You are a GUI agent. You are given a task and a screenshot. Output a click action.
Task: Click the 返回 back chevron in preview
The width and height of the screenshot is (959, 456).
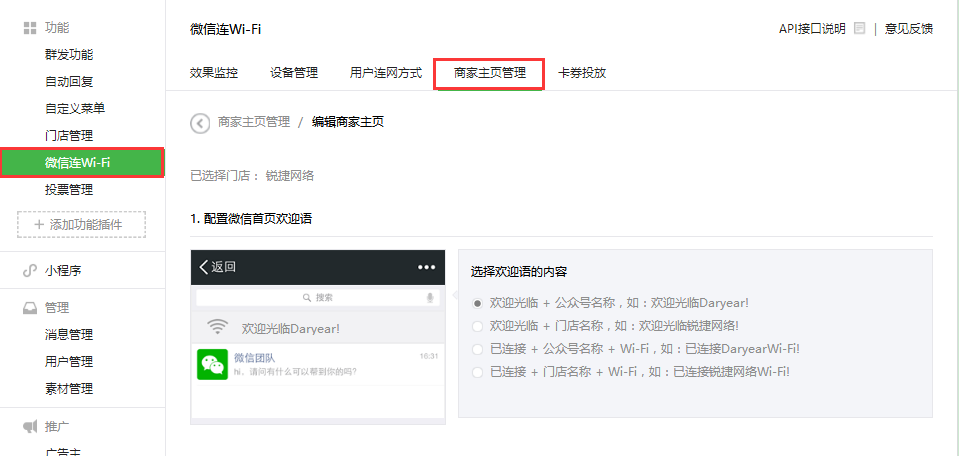(x=205, y=267)
